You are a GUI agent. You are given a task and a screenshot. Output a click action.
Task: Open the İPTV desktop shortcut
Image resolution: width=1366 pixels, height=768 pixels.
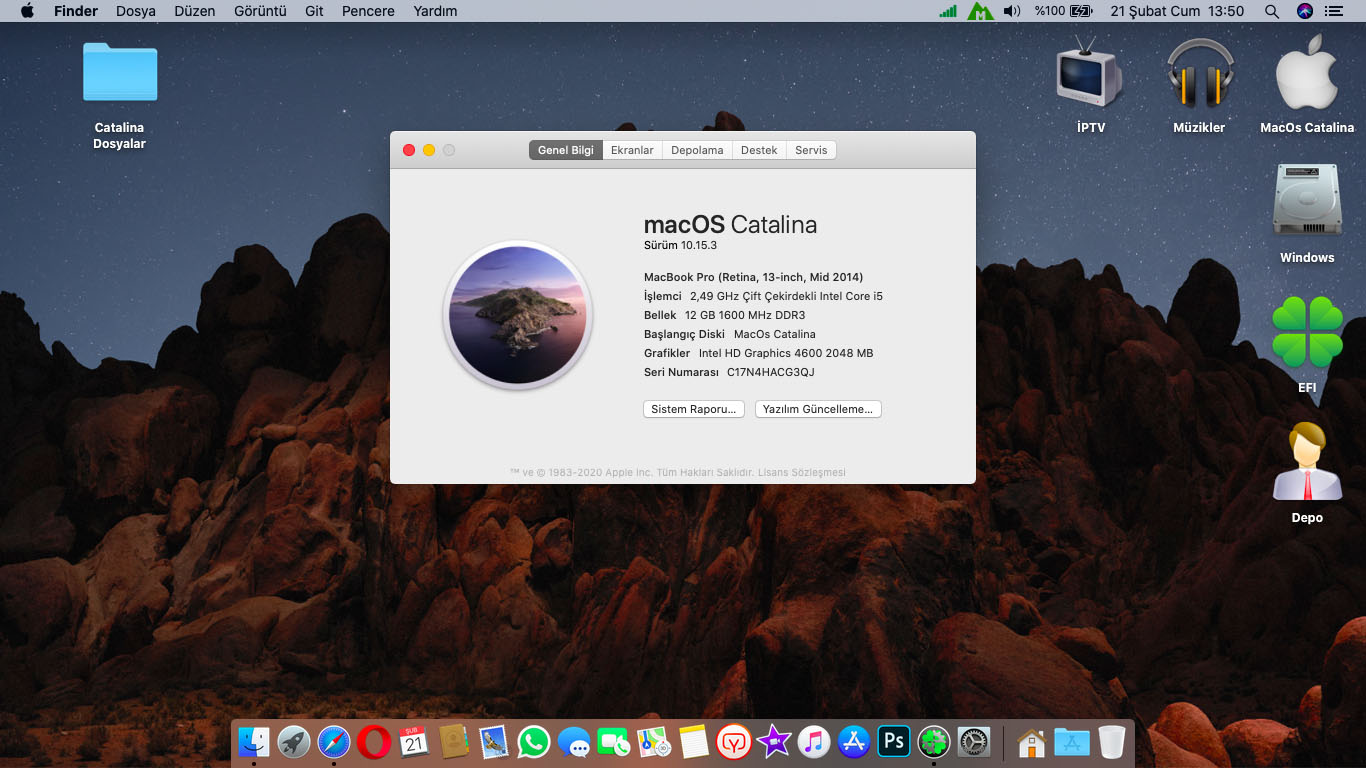(x=1090, y=74)
